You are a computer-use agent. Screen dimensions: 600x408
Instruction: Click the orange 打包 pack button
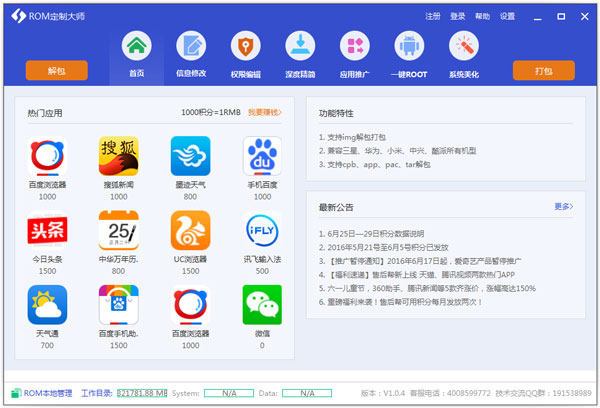click(x=543, y=70)
